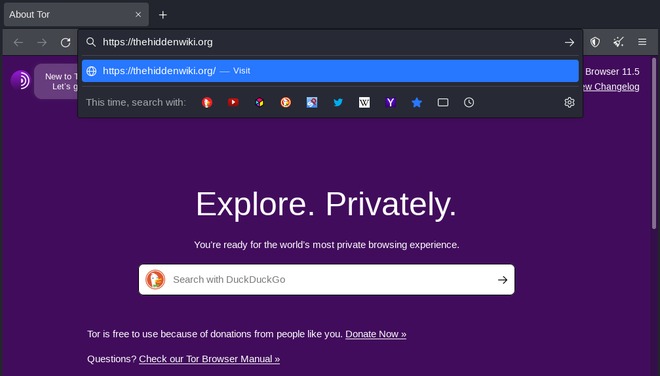The width and height of the screenshot is (660, 376).
Task: Search with Startpage icon
Action: coord(312,102)
